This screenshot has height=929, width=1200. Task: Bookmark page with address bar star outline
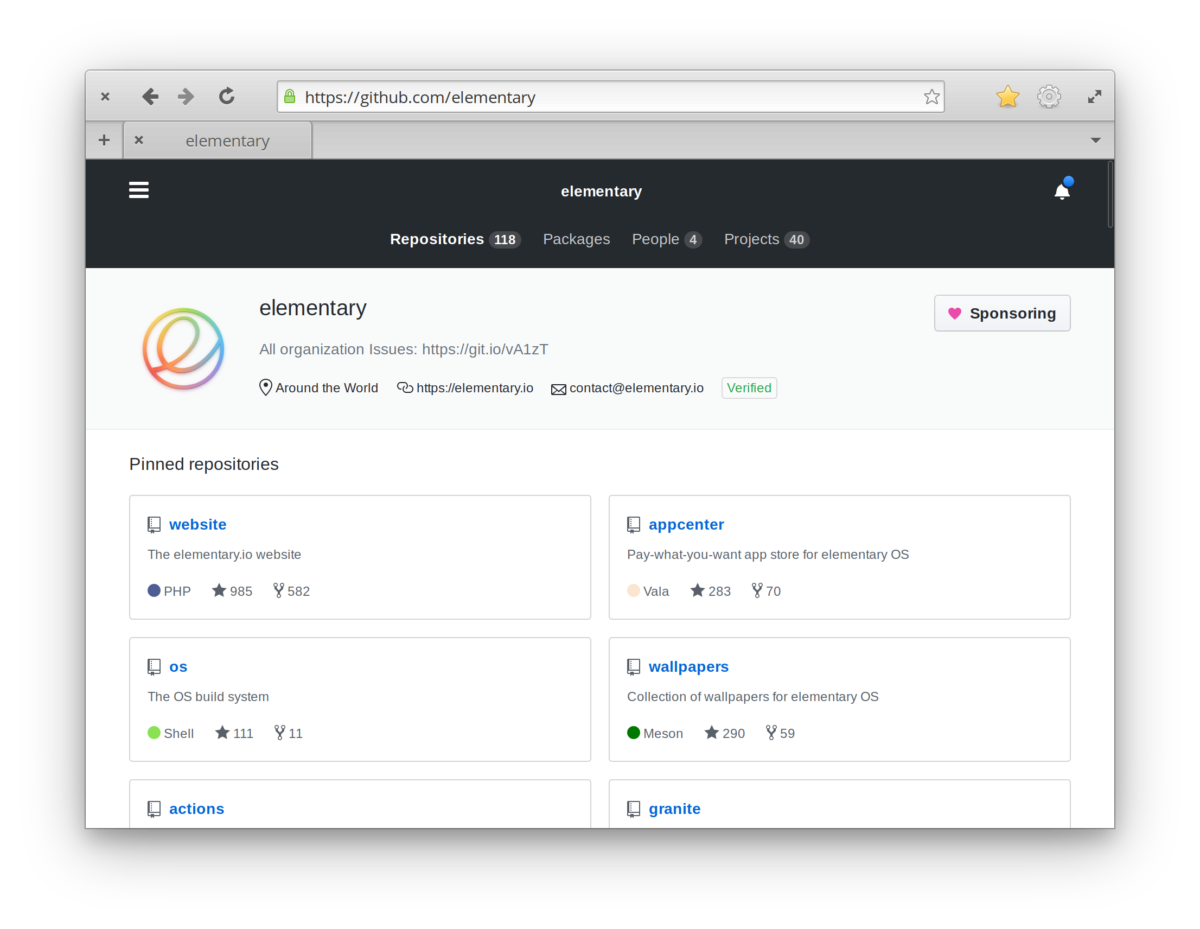[x=932, y=97]
